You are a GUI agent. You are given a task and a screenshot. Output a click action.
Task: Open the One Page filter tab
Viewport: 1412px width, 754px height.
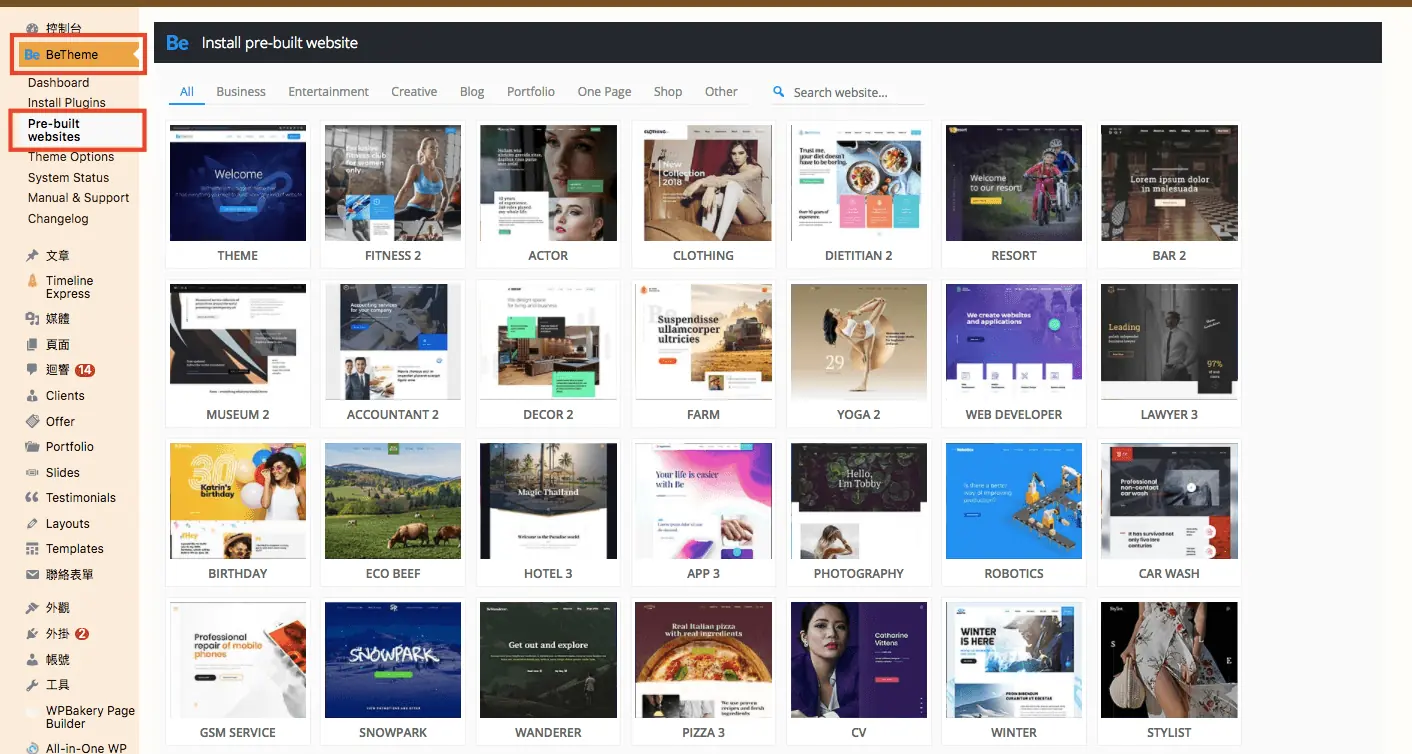[x=604, y=92]
